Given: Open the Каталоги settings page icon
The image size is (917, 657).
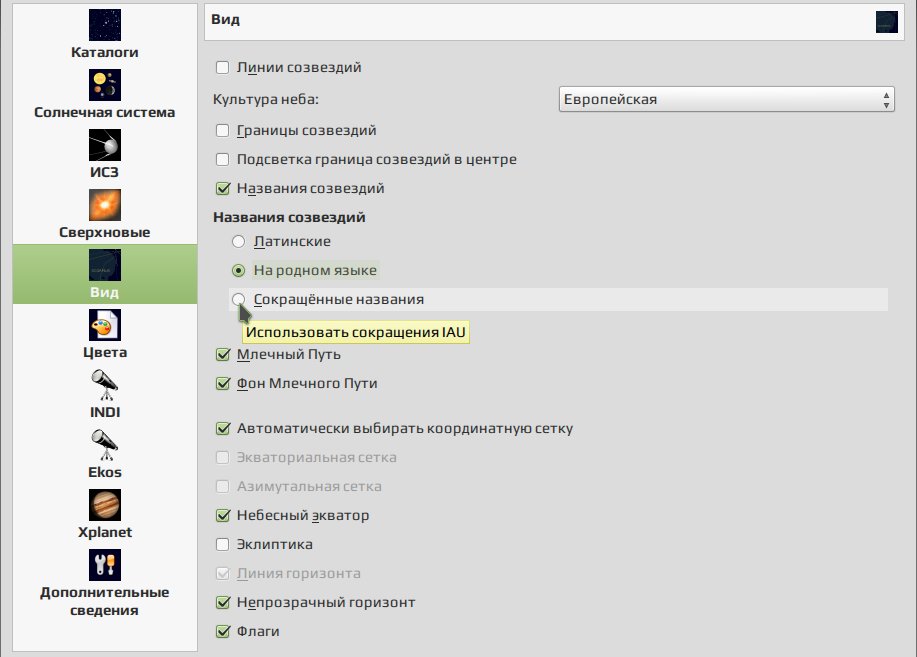Looking at the screenshot, I should click(105, 25).
